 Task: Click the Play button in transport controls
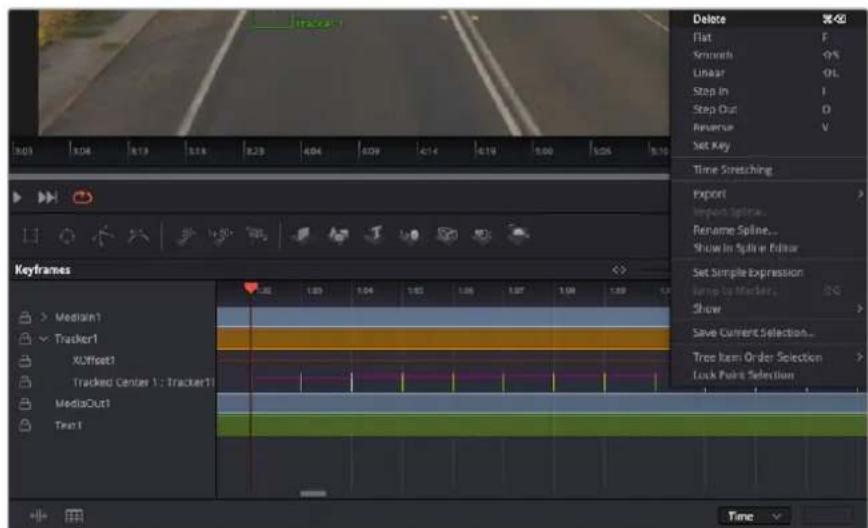tap(17, 197)
